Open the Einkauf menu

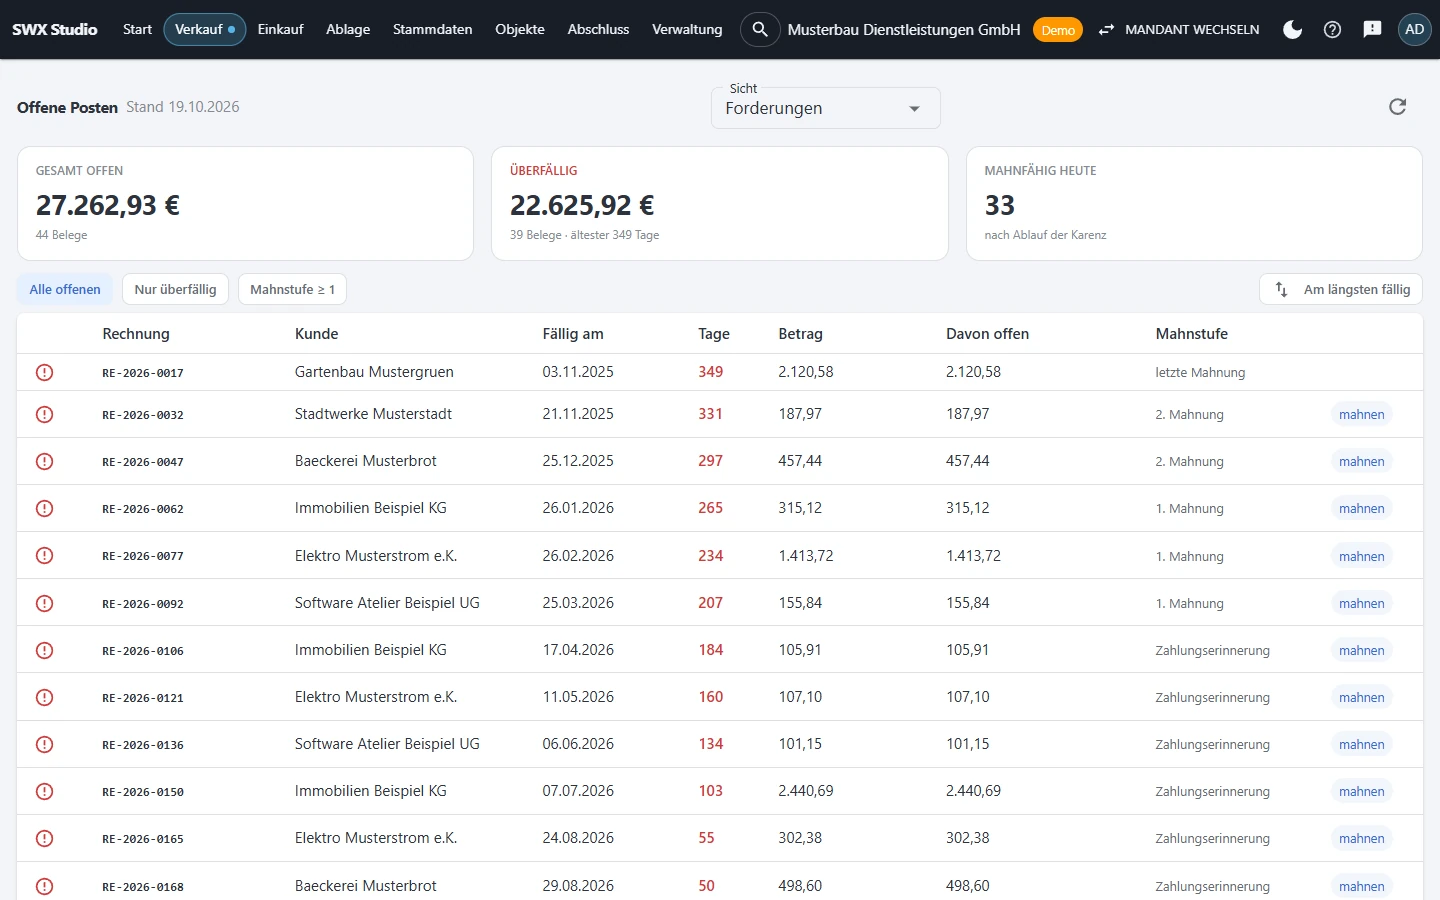pyautogui.click(x=280, y=30)
